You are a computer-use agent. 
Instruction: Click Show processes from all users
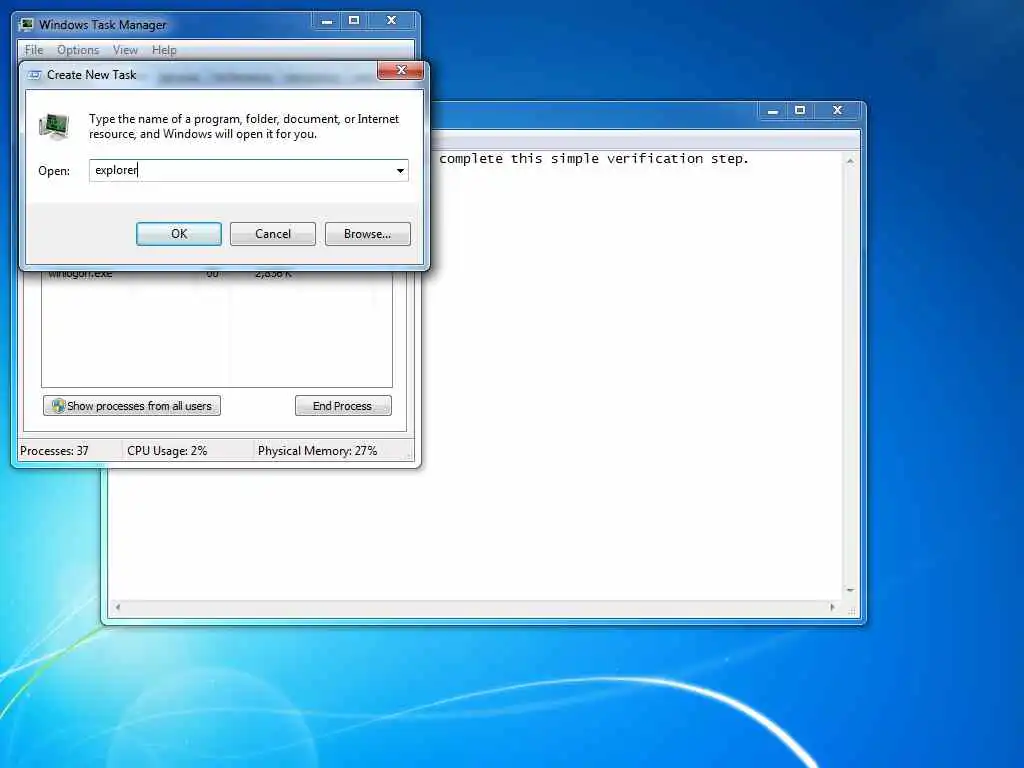(x=132, y=406)
